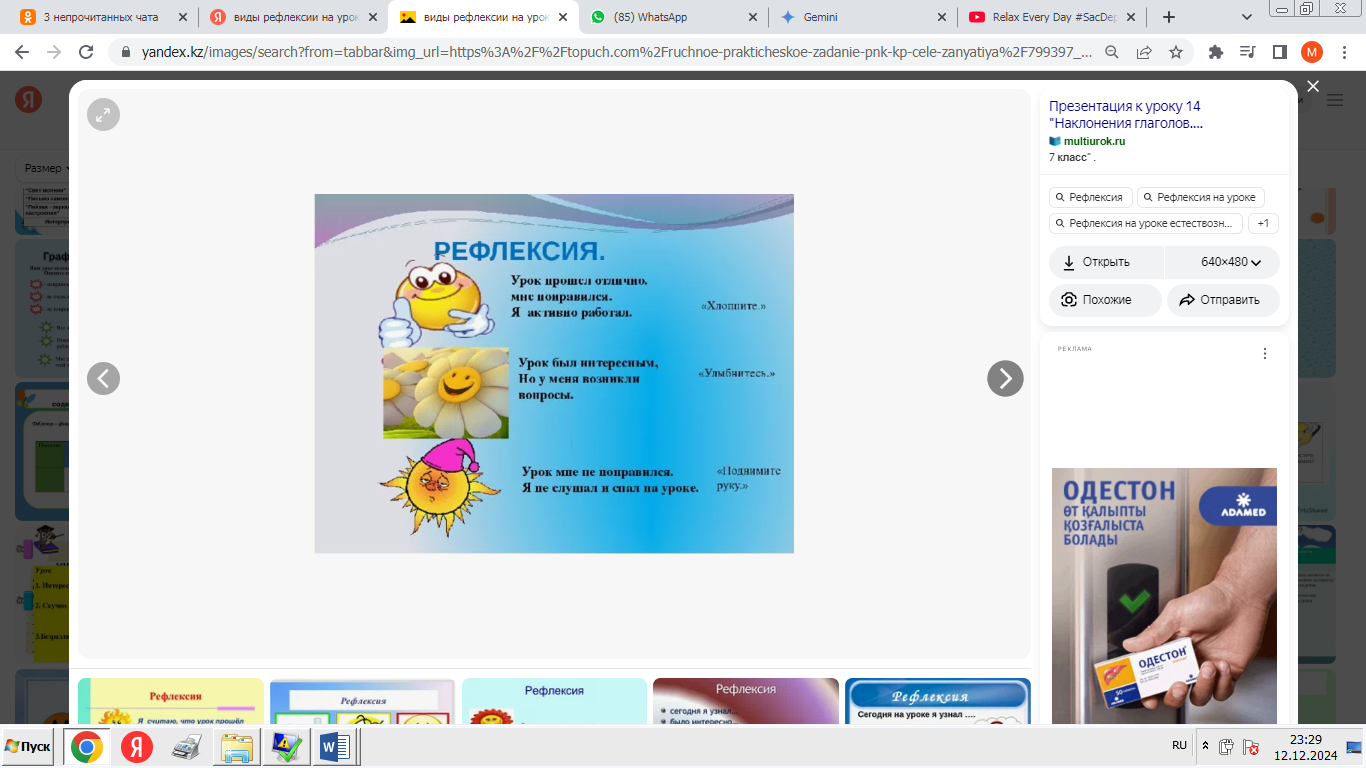Select the Рефлексия на уроке tag

(x=1200, y=197)
